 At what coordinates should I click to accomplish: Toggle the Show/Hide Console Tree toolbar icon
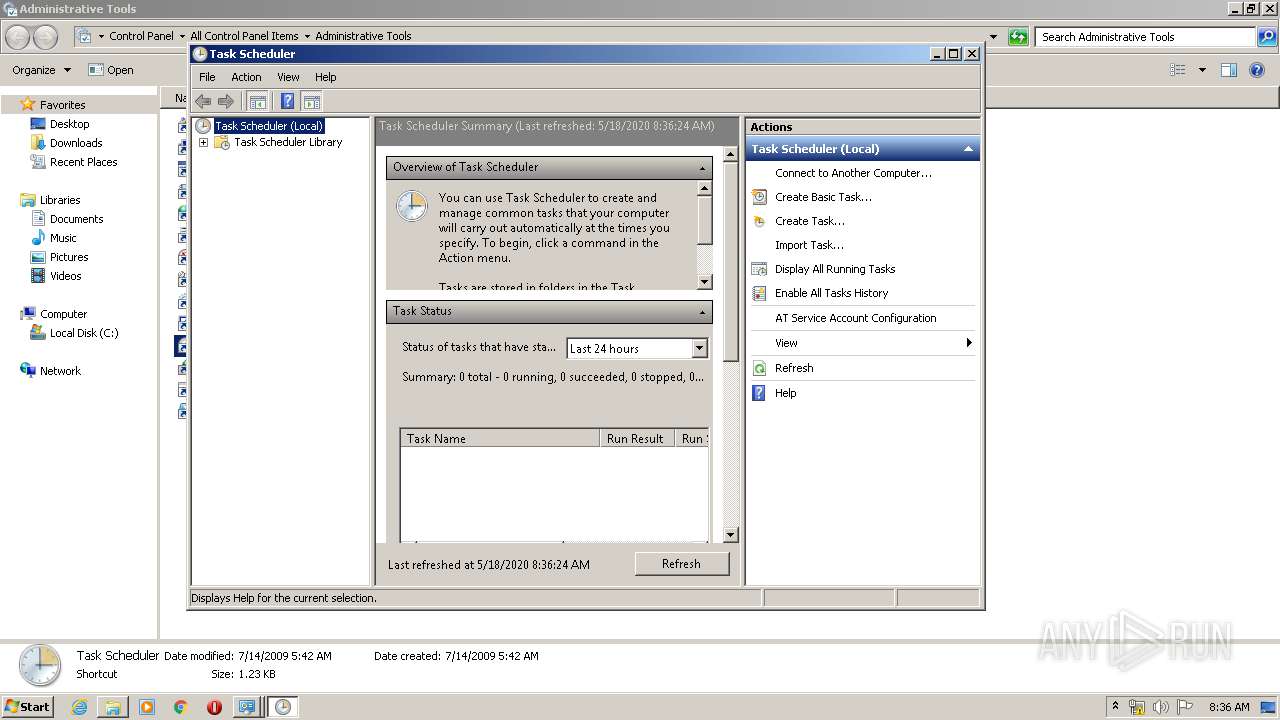pos(258,101)
